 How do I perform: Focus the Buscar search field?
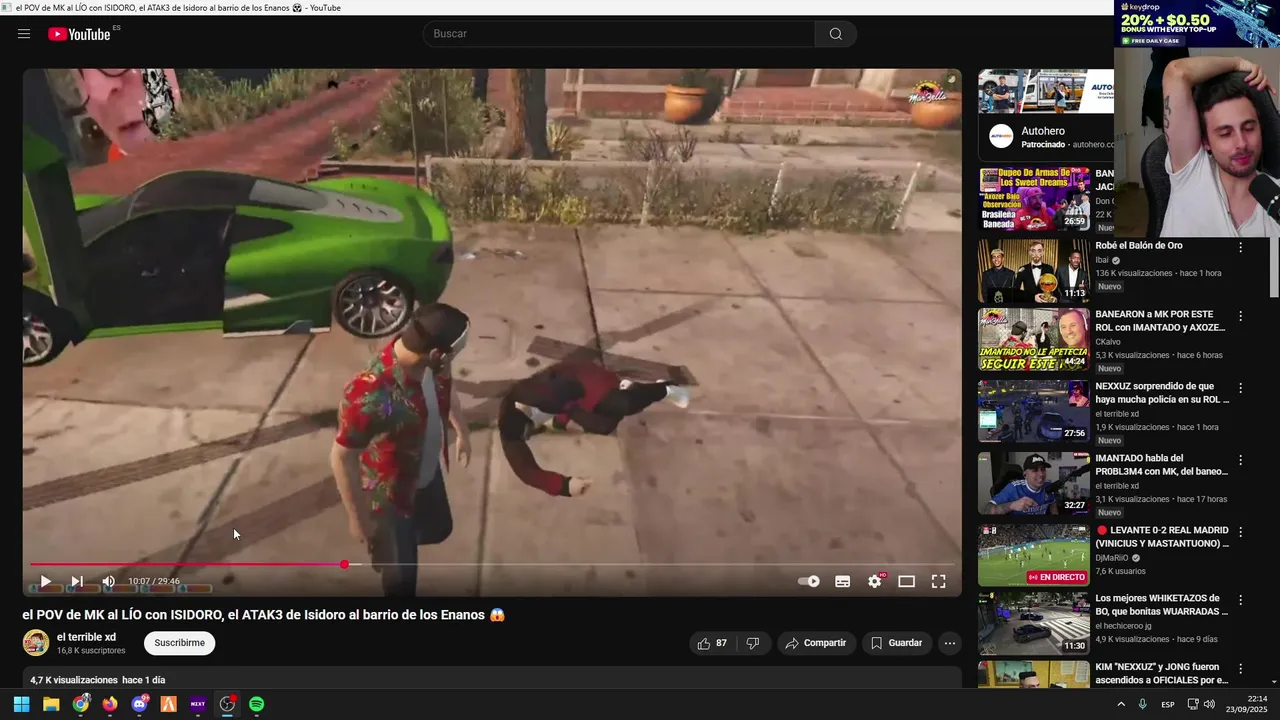[x=620, y=34]
